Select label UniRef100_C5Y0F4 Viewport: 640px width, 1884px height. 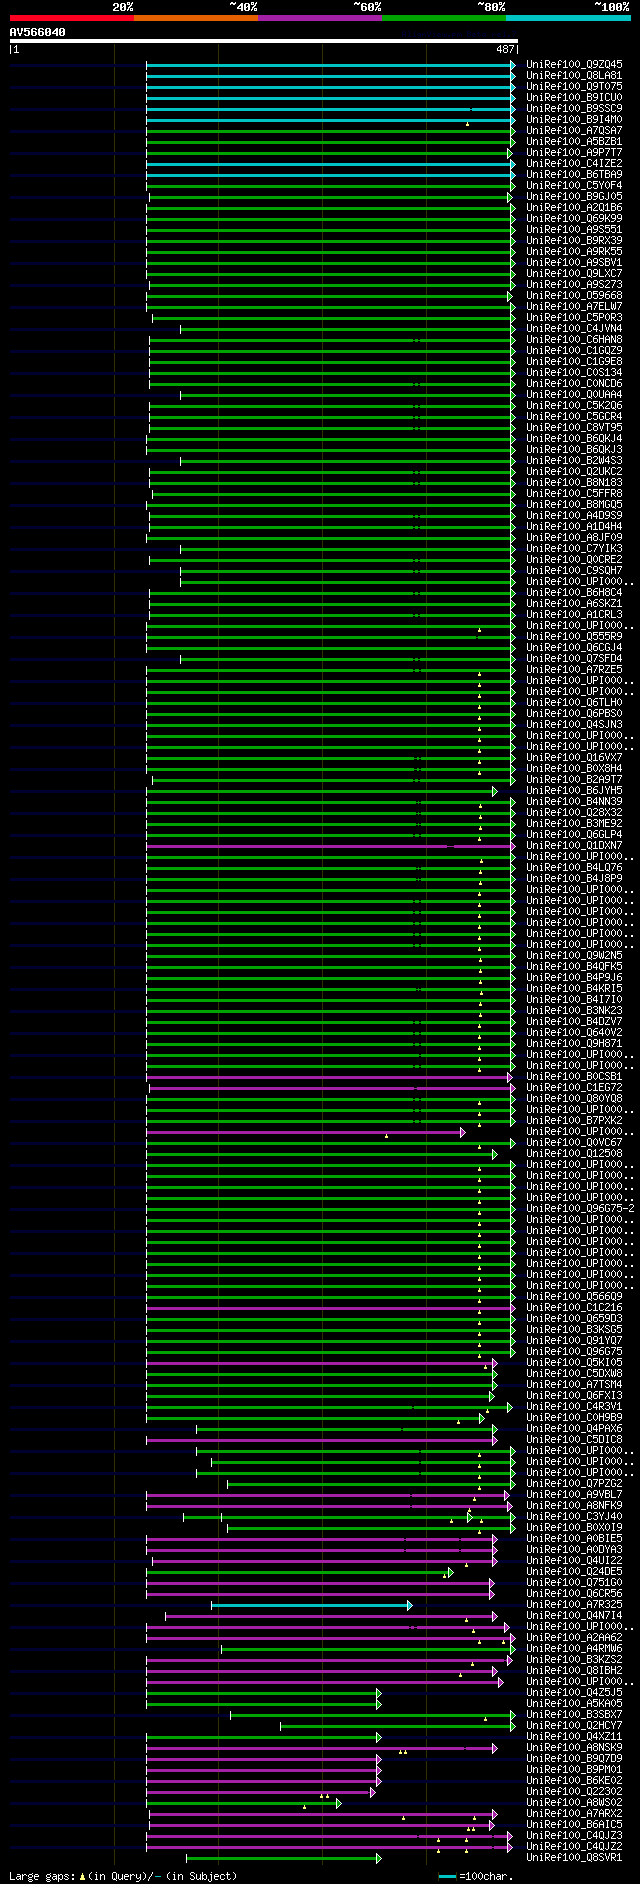(x=574, y=186)
